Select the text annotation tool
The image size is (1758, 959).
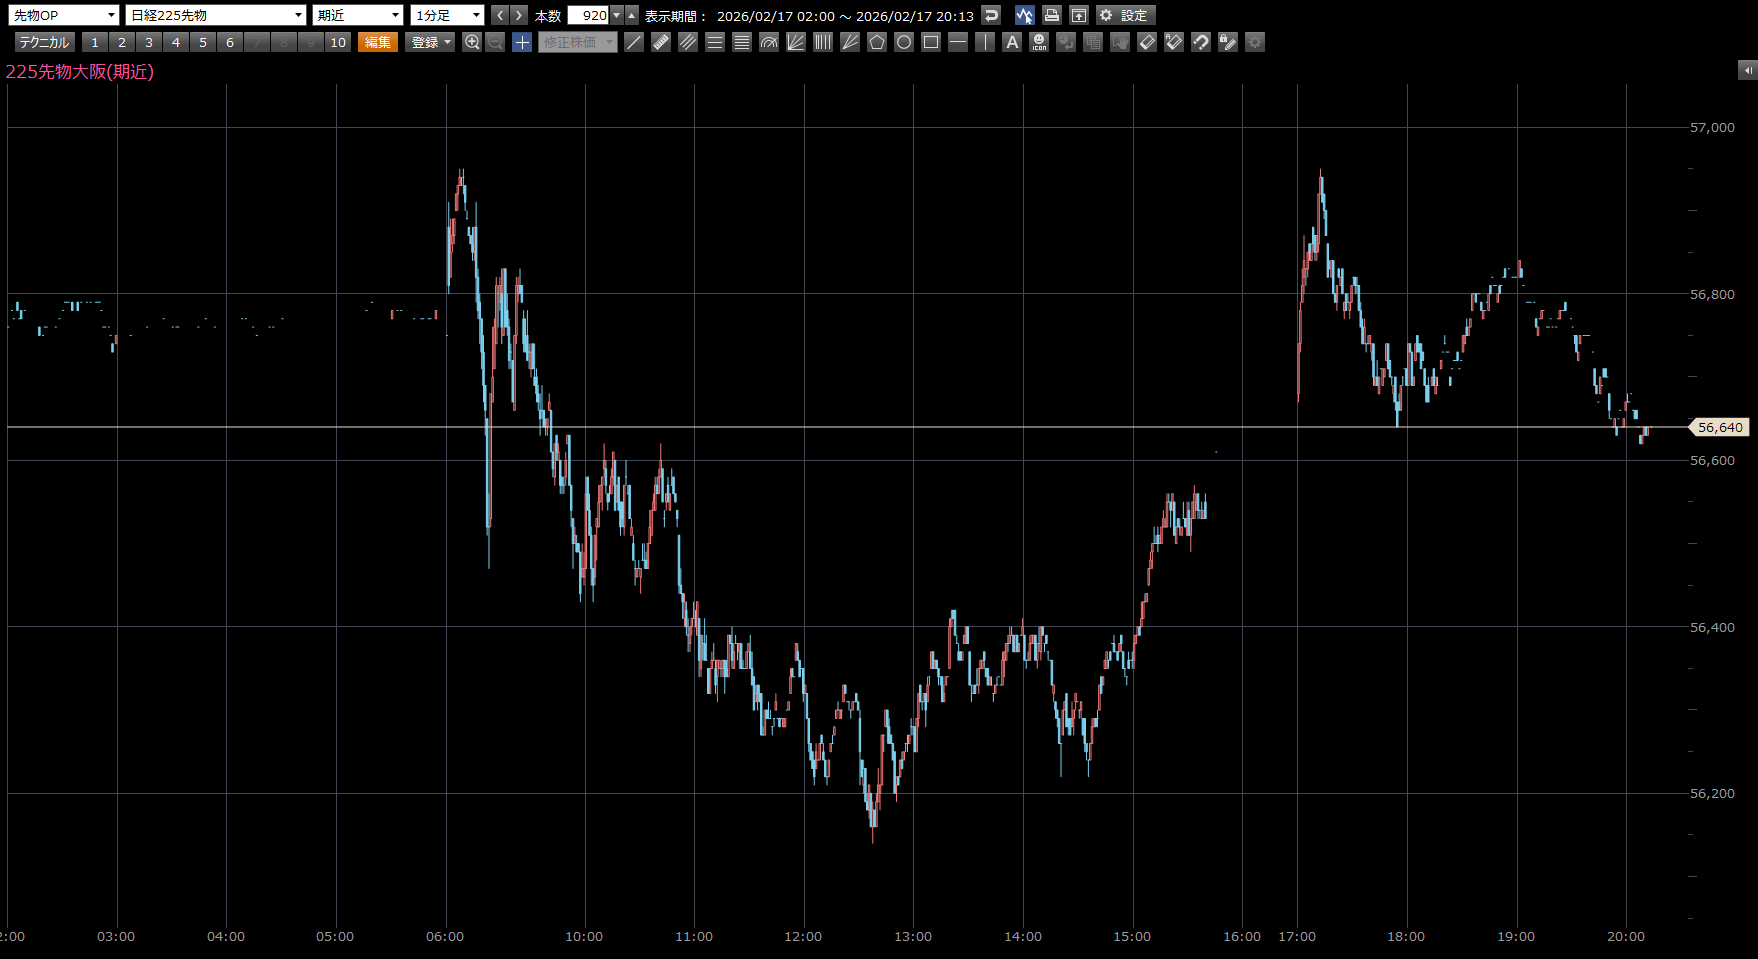point(1012,42)
